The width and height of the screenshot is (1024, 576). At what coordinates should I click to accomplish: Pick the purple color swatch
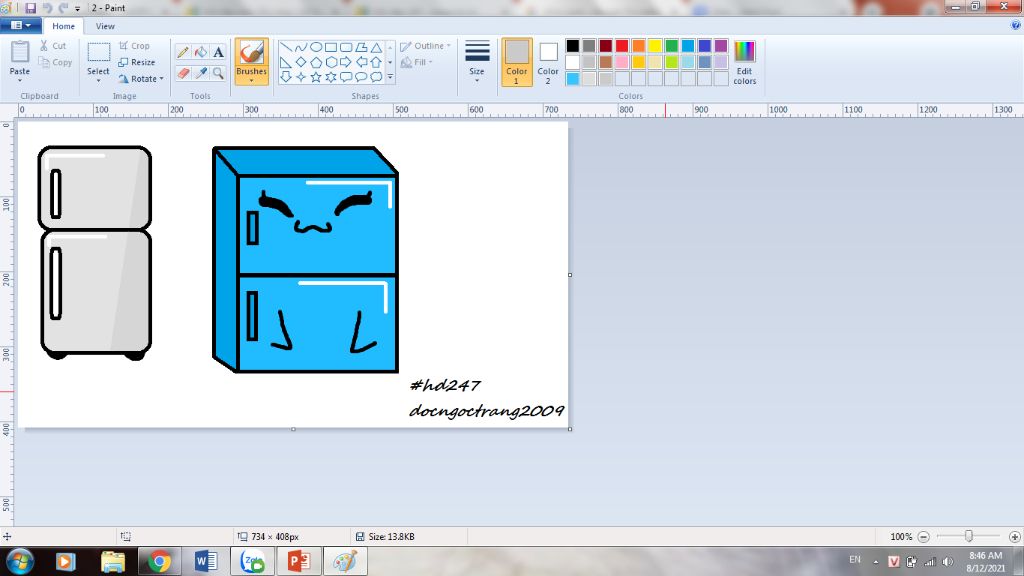coord(721,46)
